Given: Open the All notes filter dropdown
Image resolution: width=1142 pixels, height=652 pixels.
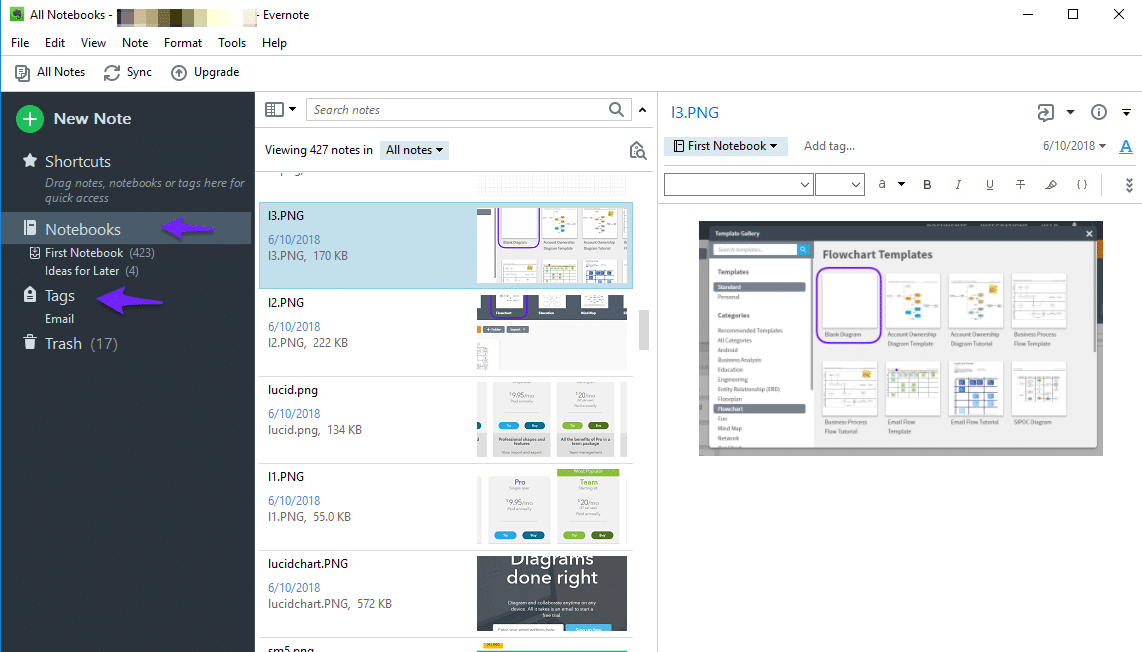Looking at the screenshot, I should pyautogui.click(x=414, y=149).
